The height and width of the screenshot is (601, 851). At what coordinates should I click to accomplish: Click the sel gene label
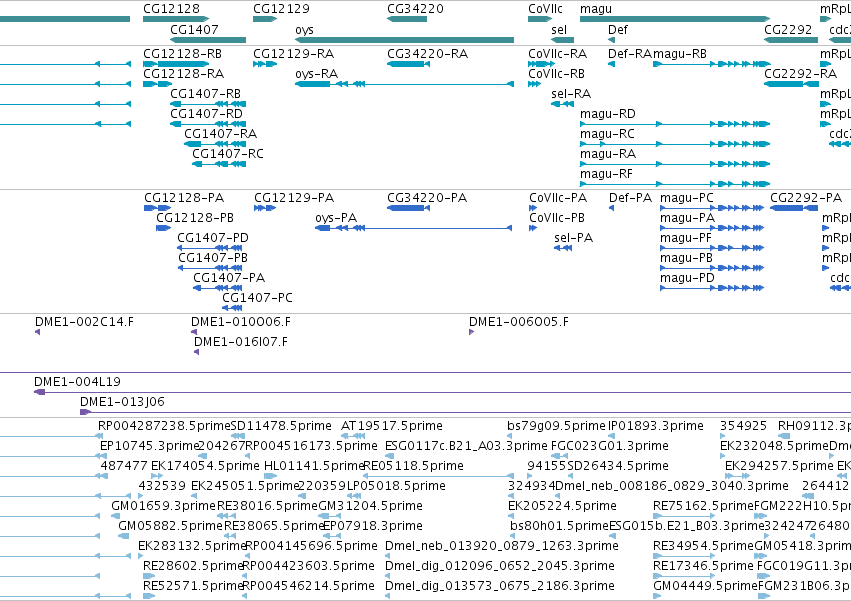click(x=559, y=30)
